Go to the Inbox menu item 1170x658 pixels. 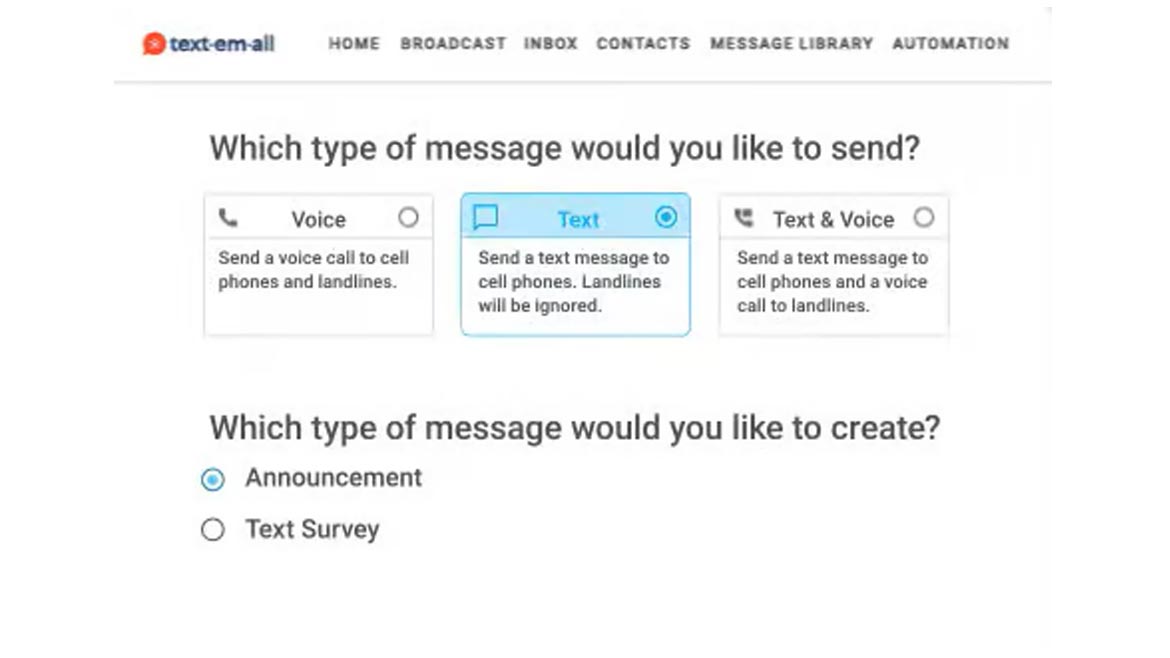click(551, 44)
